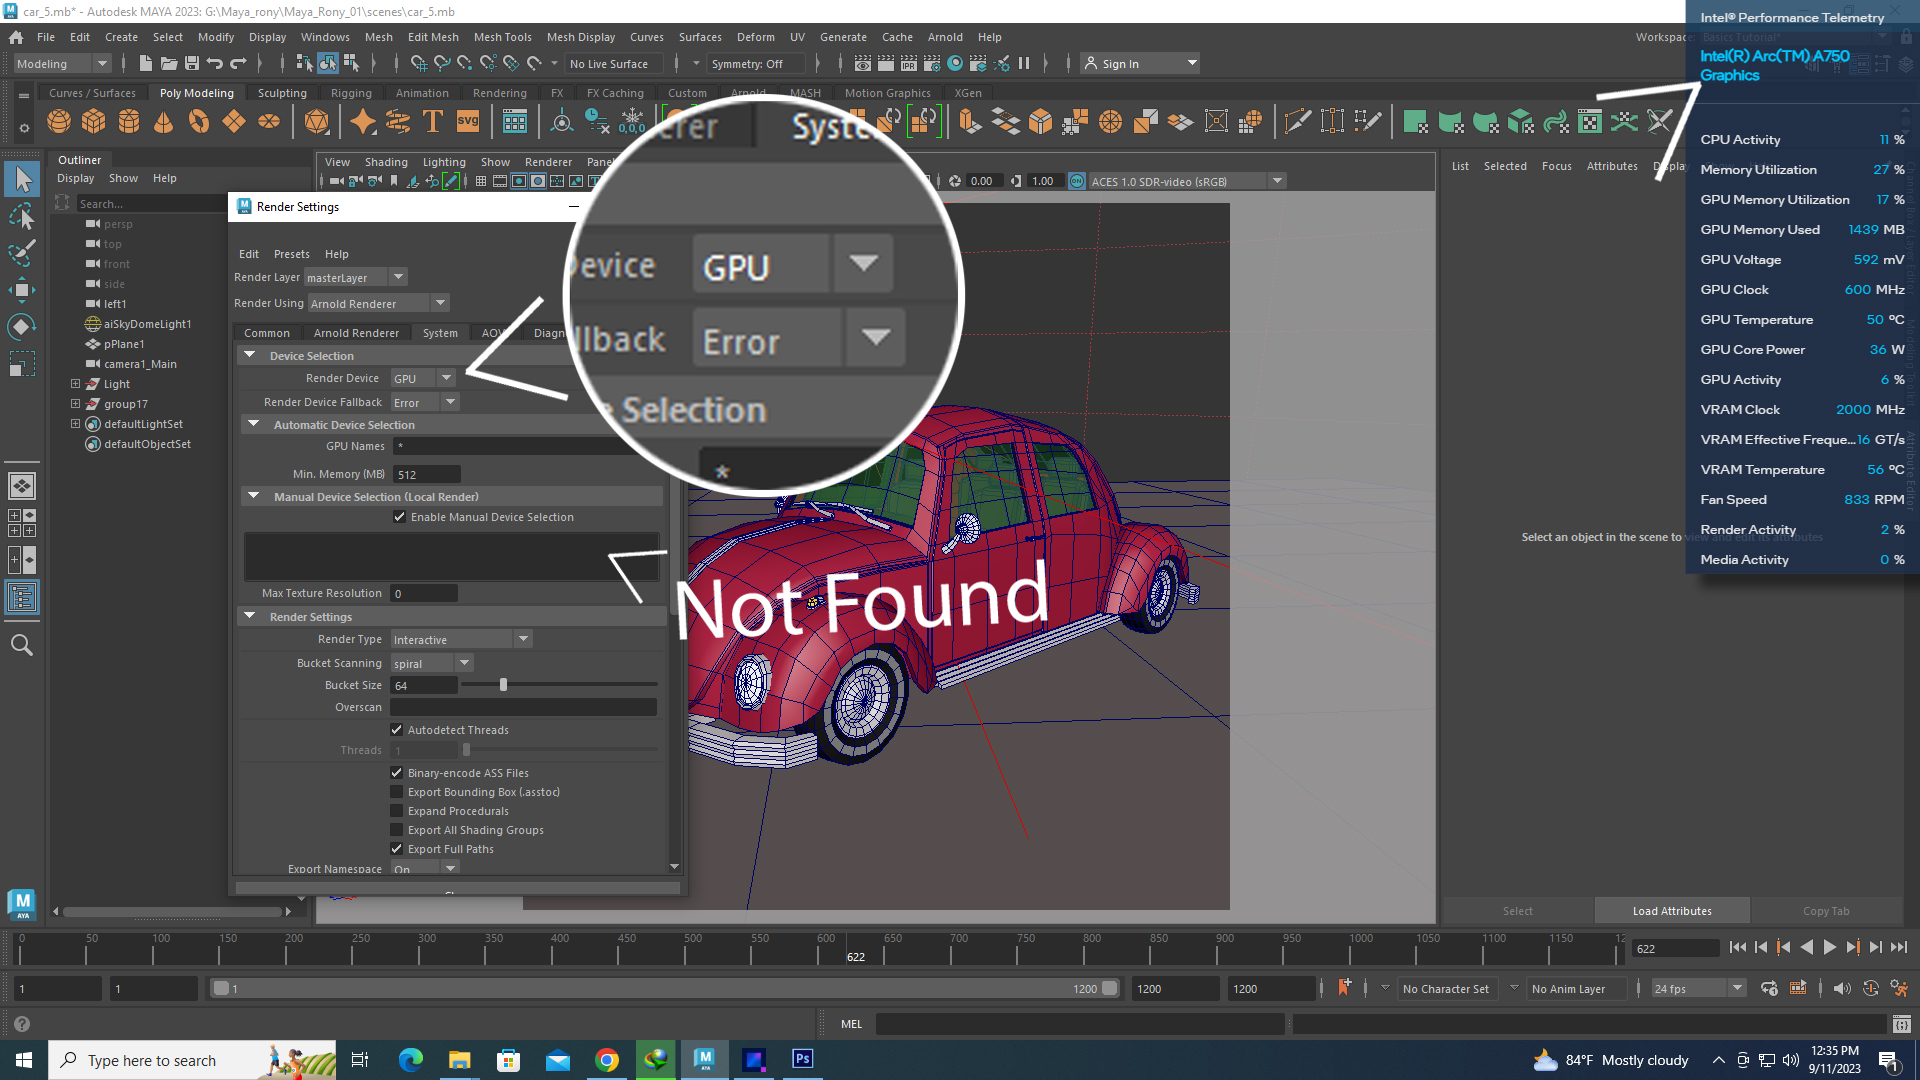Click the Sign In button
The height and width of the screenshot is (1080, 1920).
pyautogui.click(x=1118, y=63)
